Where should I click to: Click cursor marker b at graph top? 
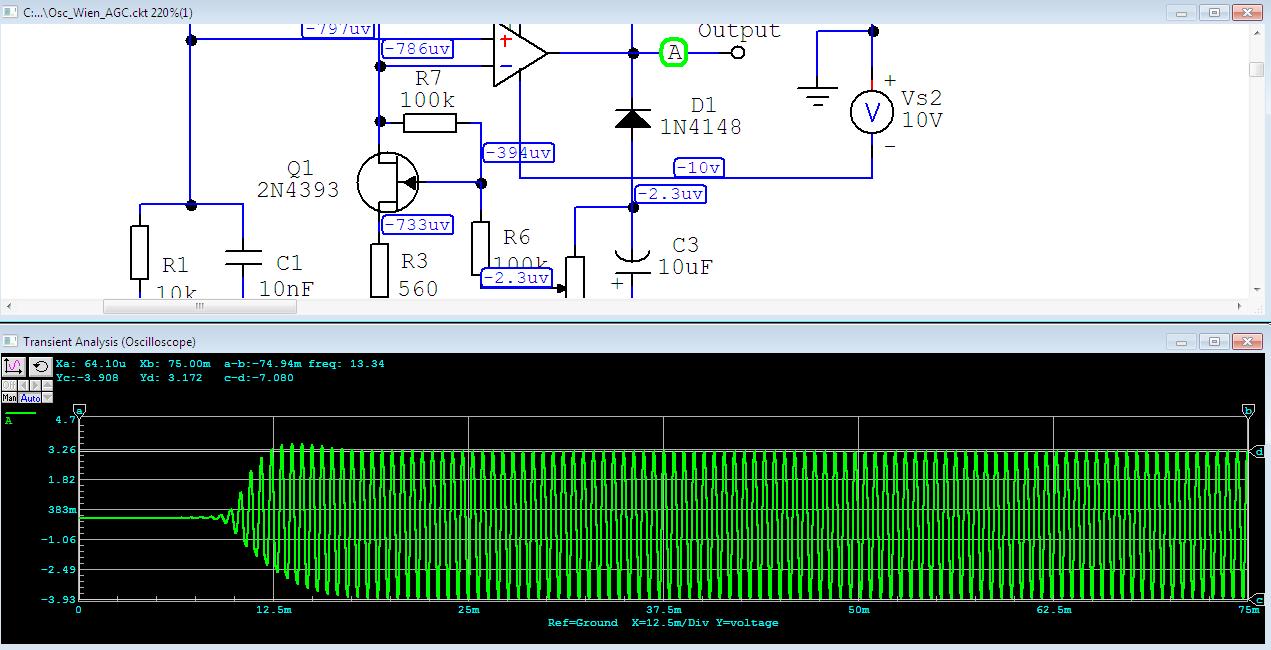click(1248, 411)
